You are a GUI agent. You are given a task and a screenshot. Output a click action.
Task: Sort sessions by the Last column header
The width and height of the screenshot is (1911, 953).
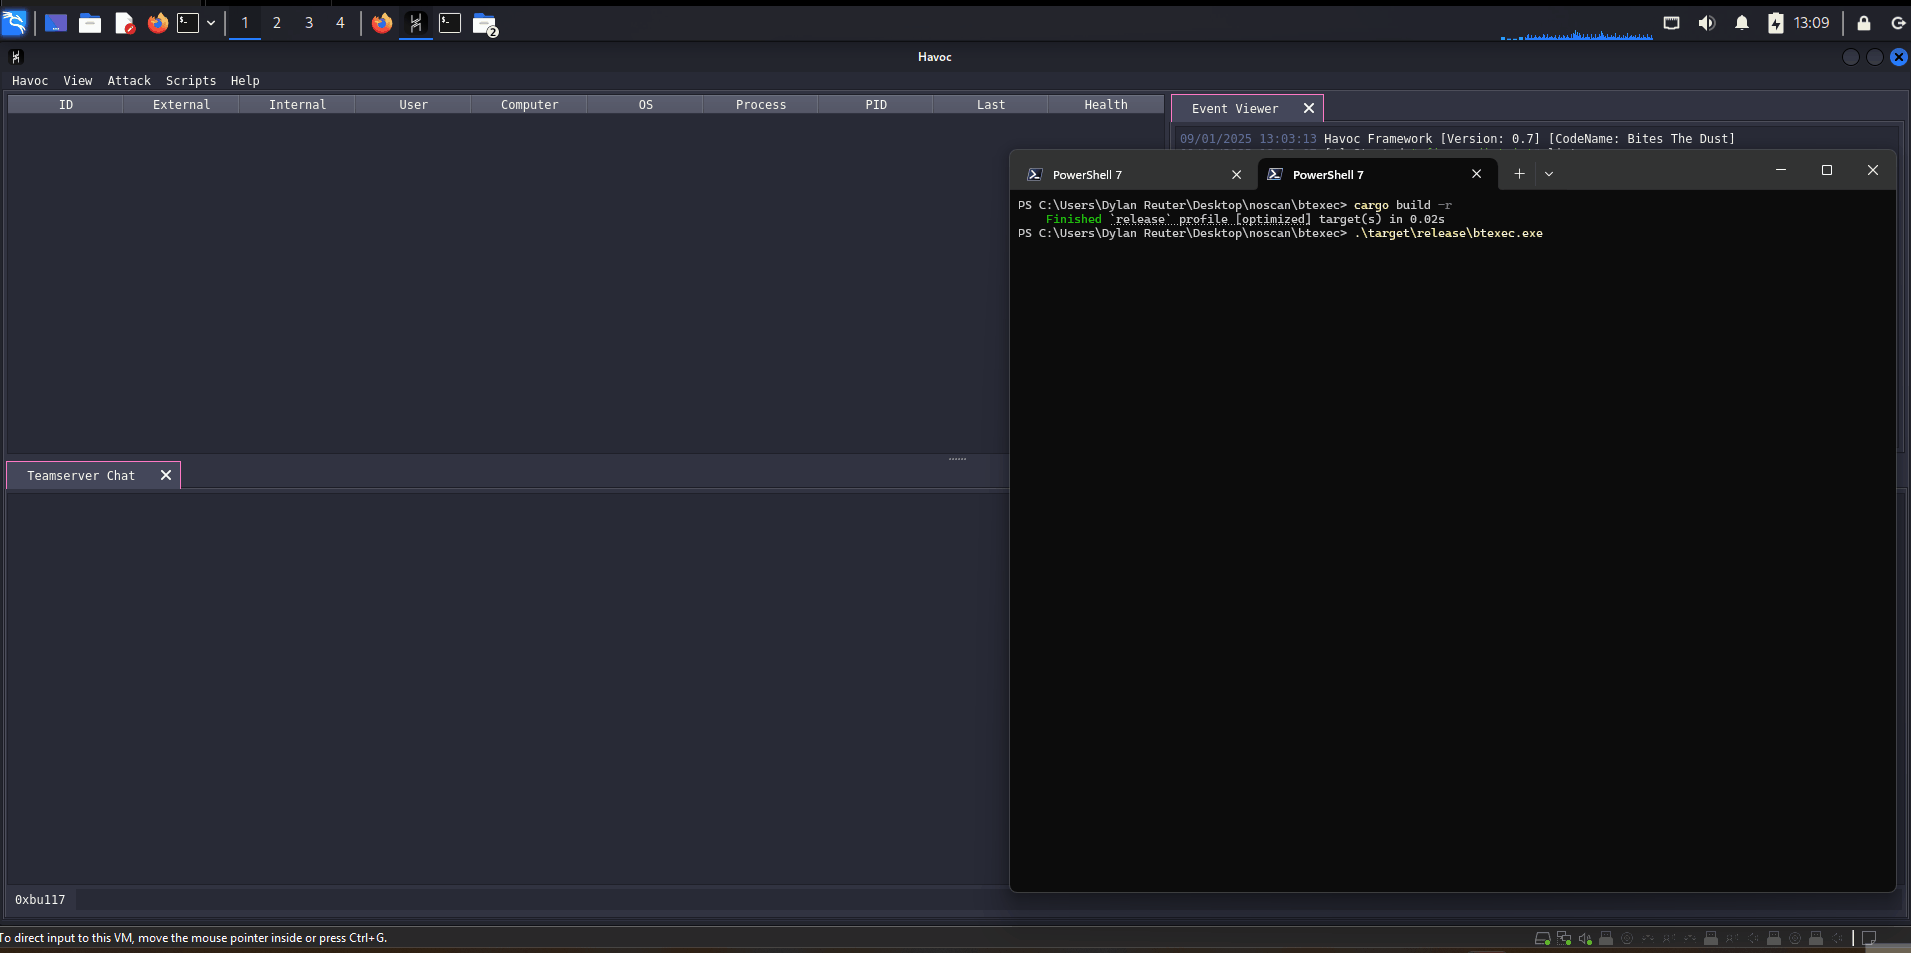[991, 105]
